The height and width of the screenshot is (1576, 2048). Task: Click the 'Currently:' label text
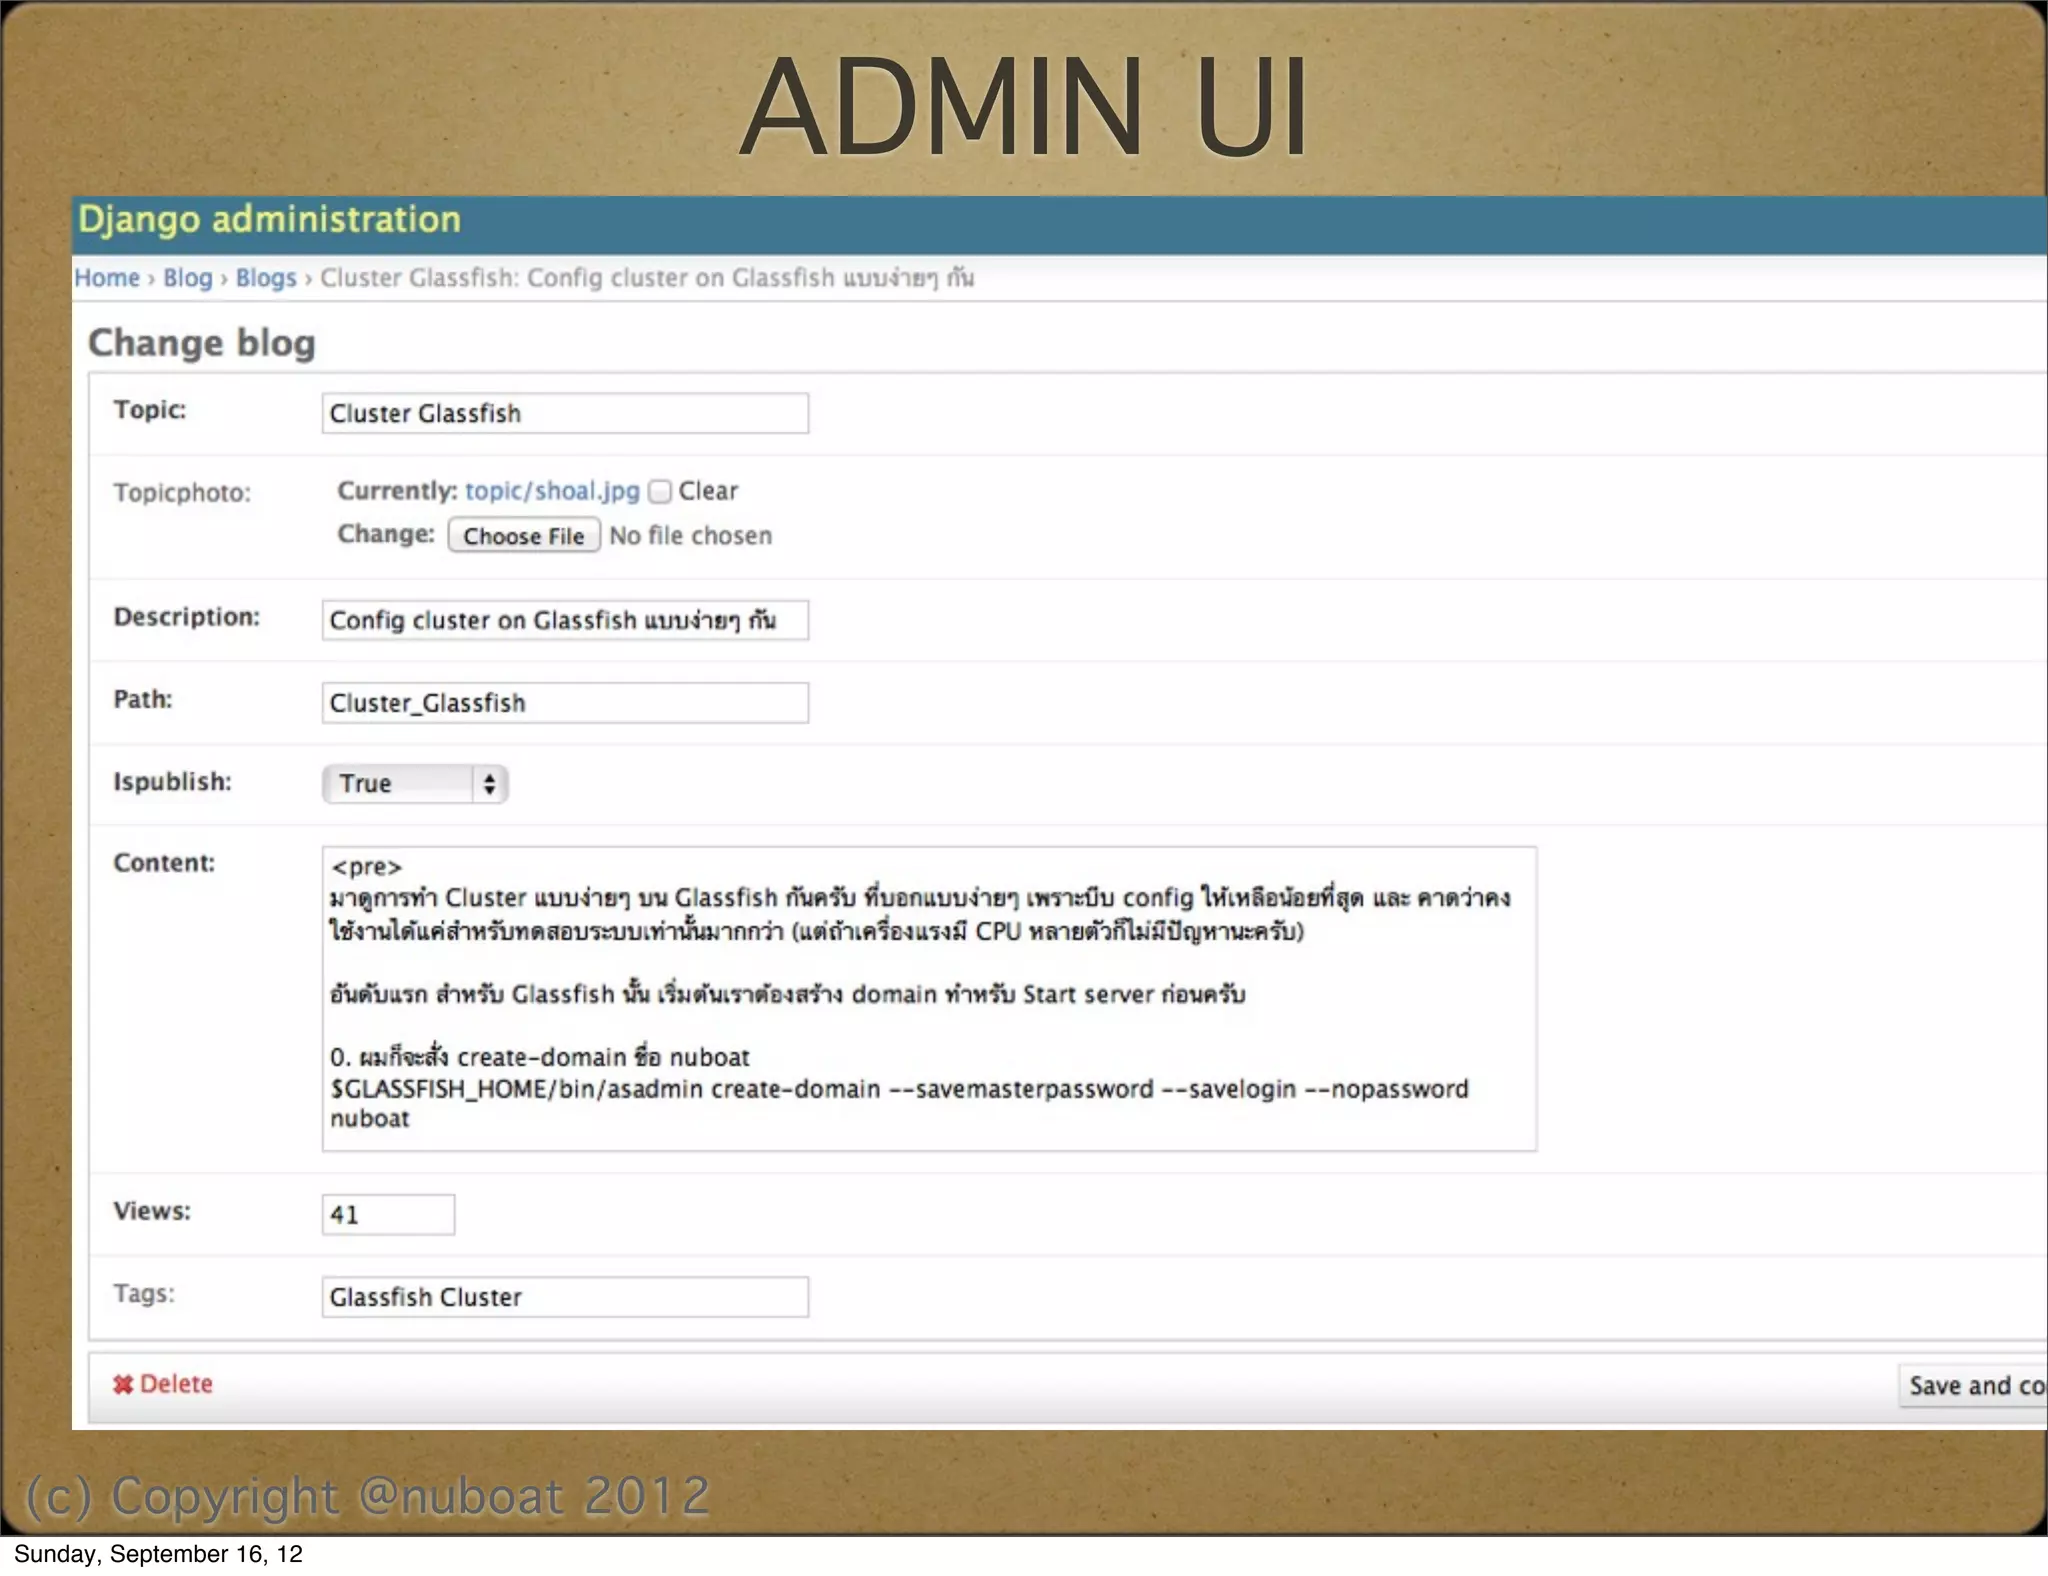click(x=397, y=491)
